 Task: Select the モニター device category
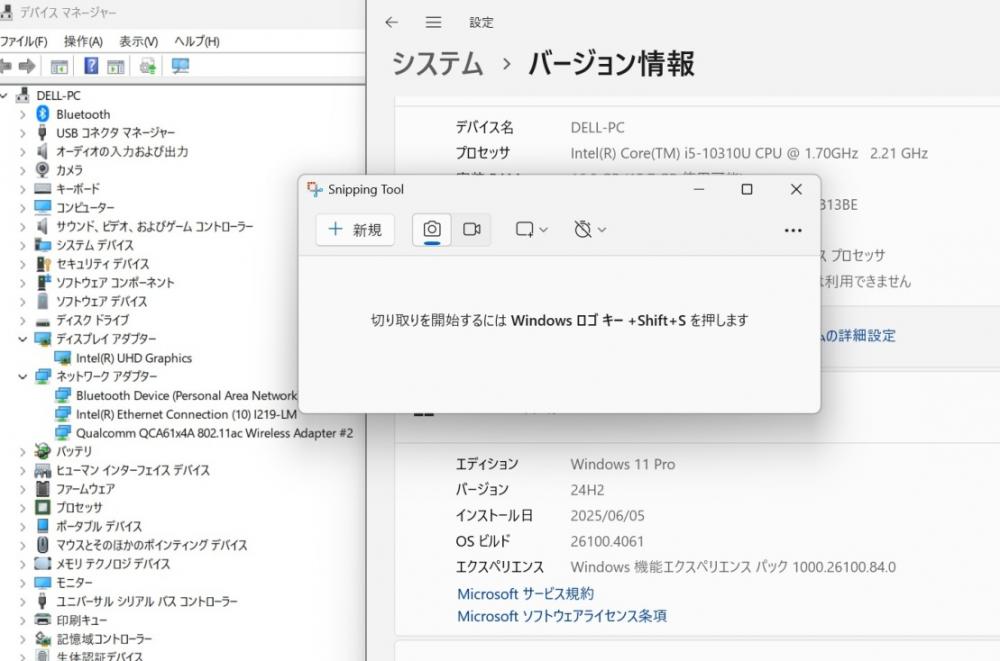(74, 583)
